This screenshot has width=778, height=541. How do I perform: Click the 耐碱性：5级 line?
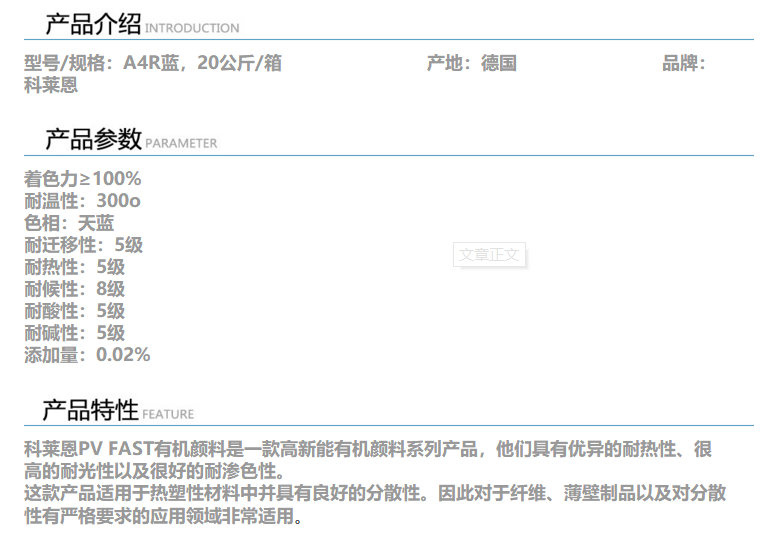coord(75,333)
